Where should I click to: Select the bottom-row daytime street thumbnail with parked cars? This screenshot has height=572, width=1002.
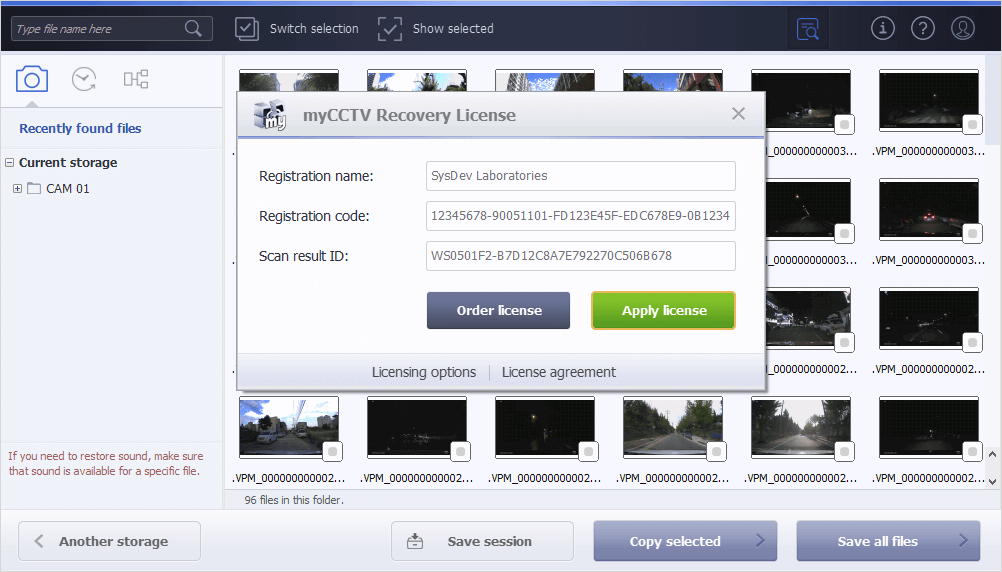289,426
